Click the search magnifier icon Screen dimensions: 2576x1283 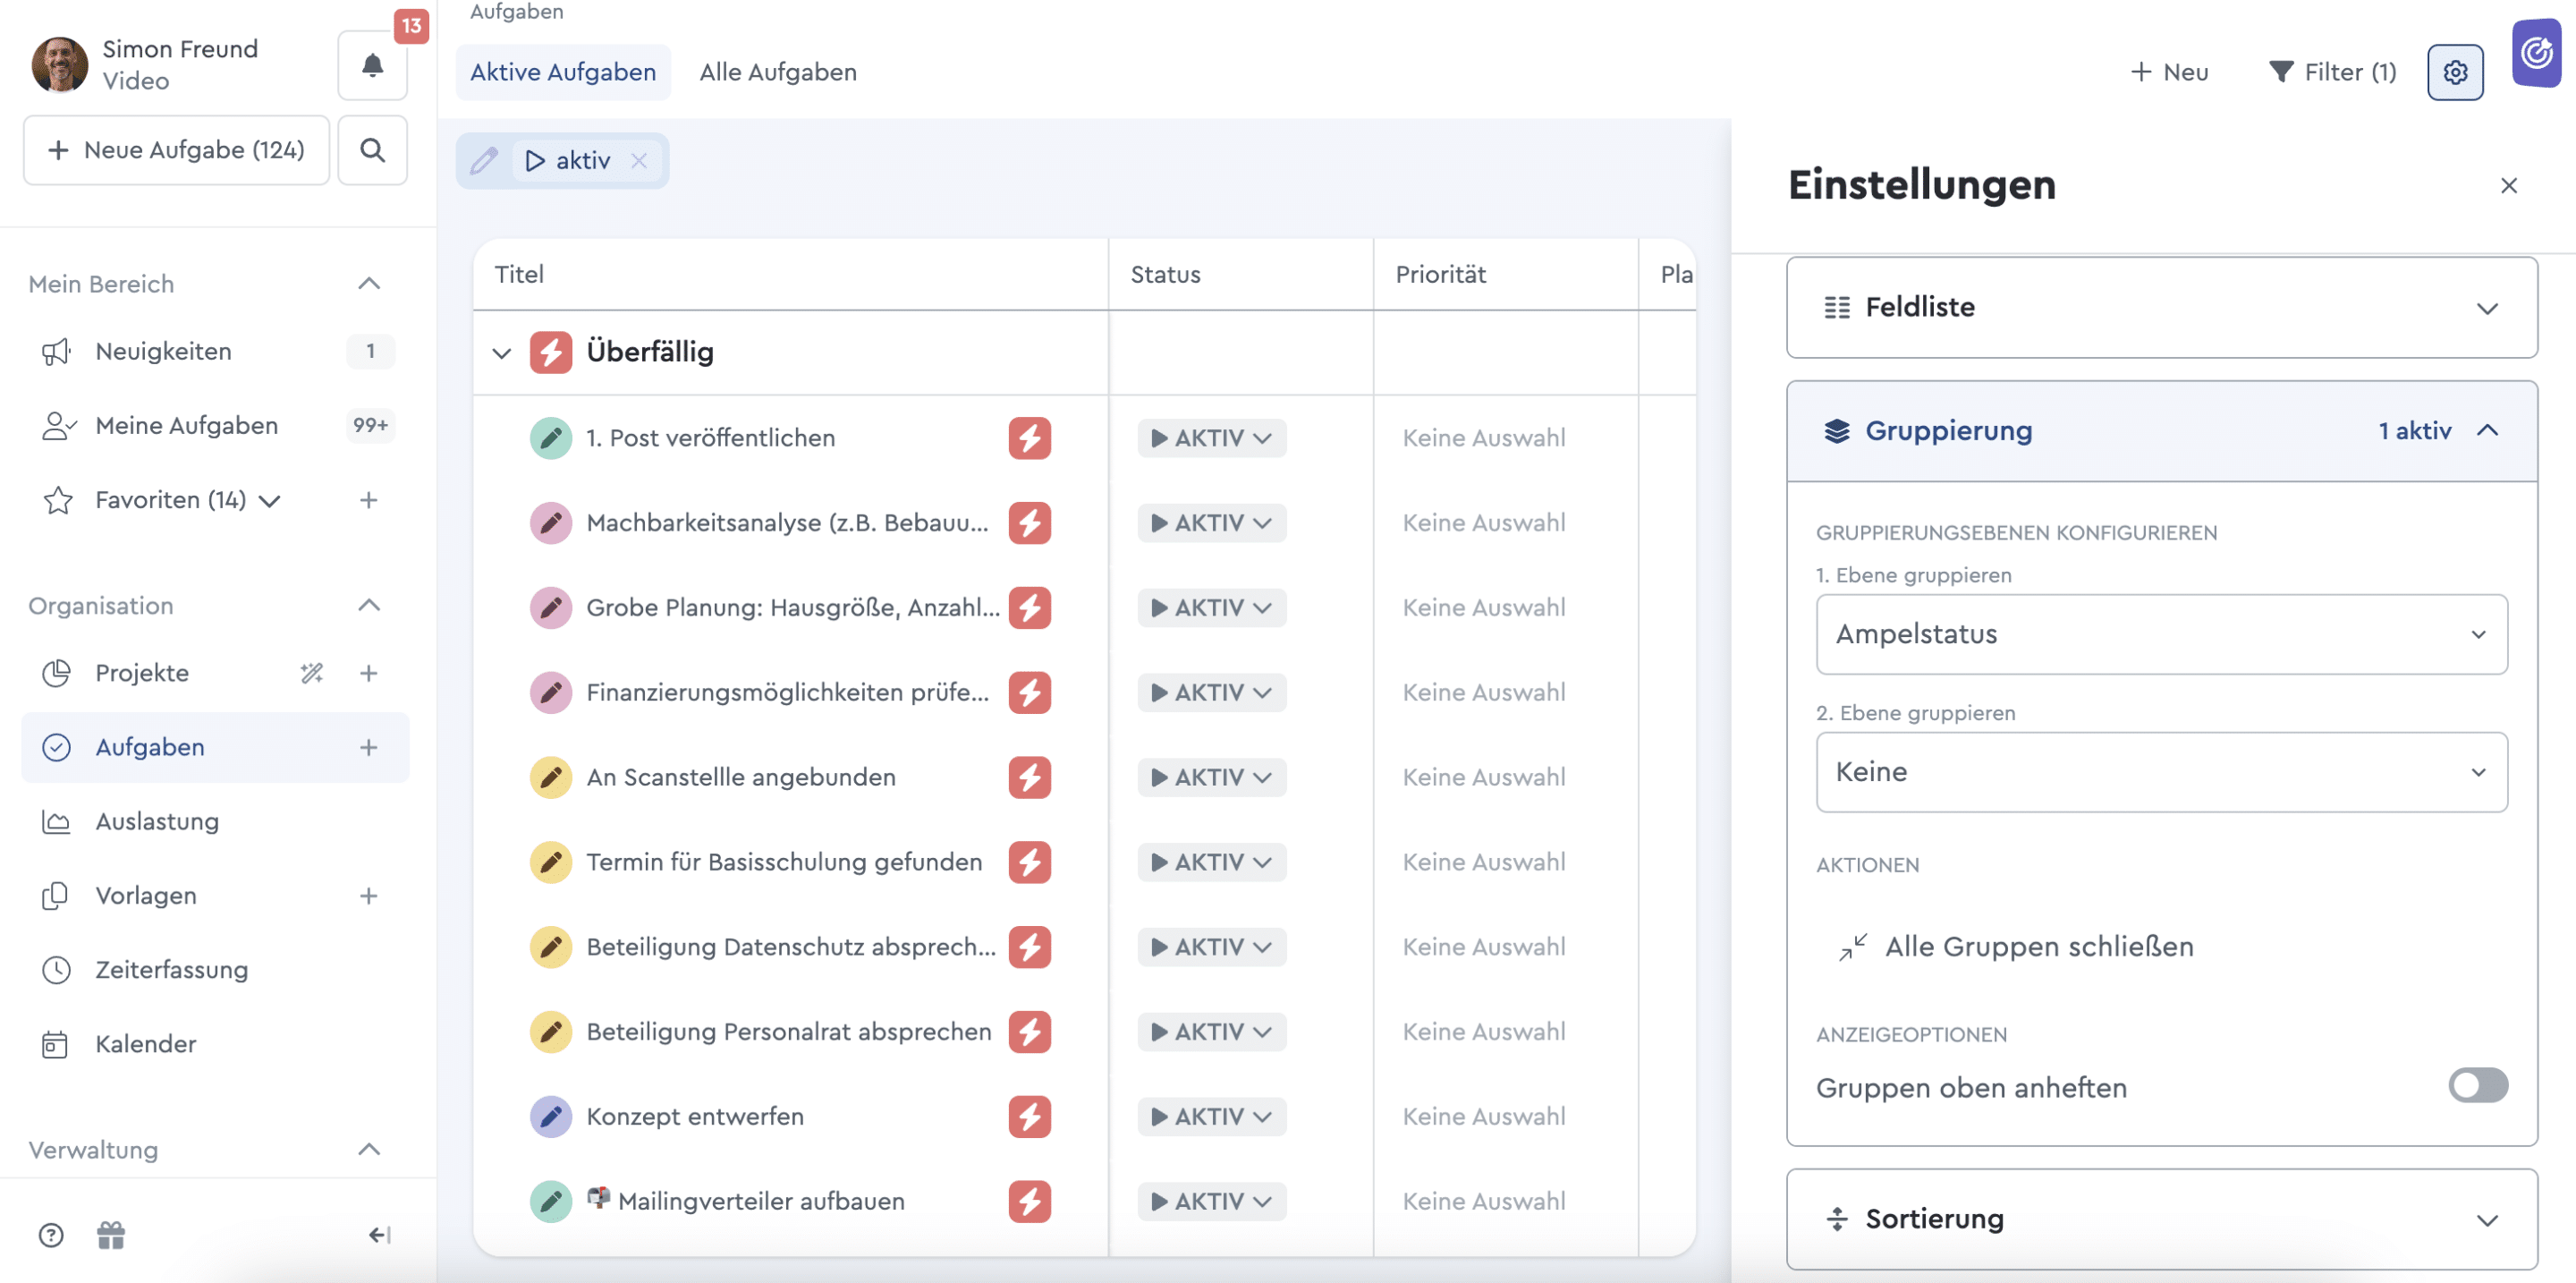372,150
